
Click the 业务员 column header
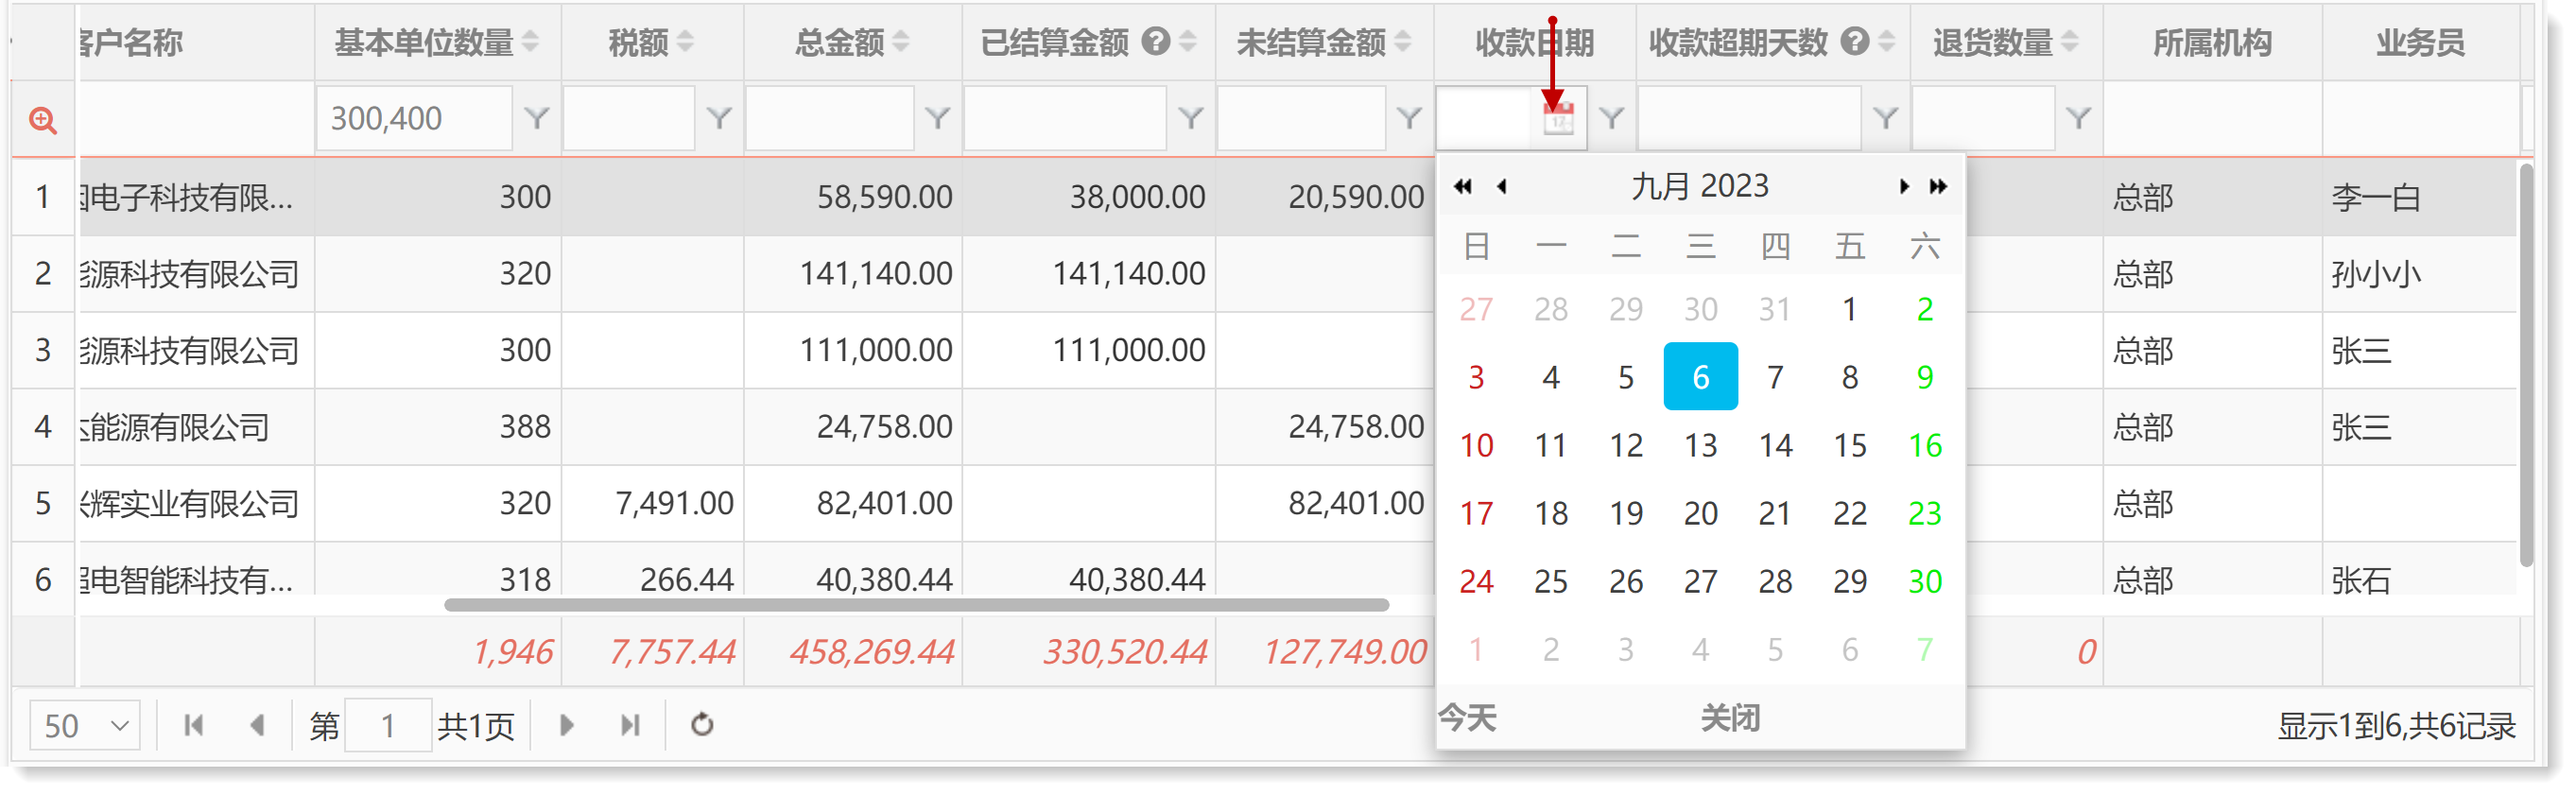click(2420, 42)
